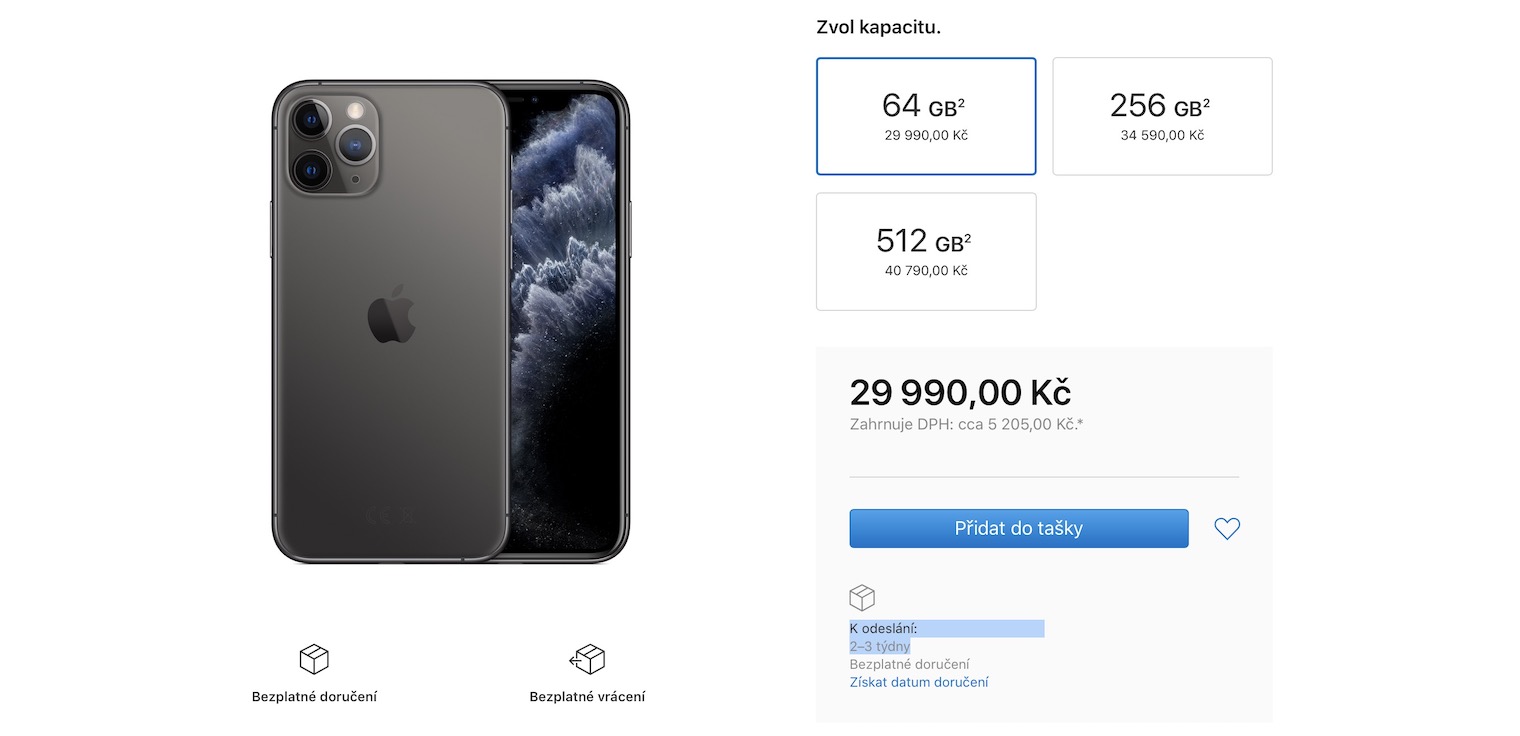This screenshot has height=736, width=1520.
Task: Choose the 256 GB capacity option
Action: pos(1162,116)
